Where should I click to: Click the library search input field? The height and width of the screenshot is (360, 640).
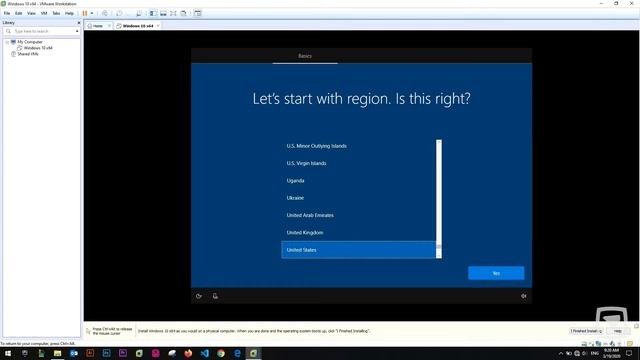pyautogui.click(x=43, y=31)
